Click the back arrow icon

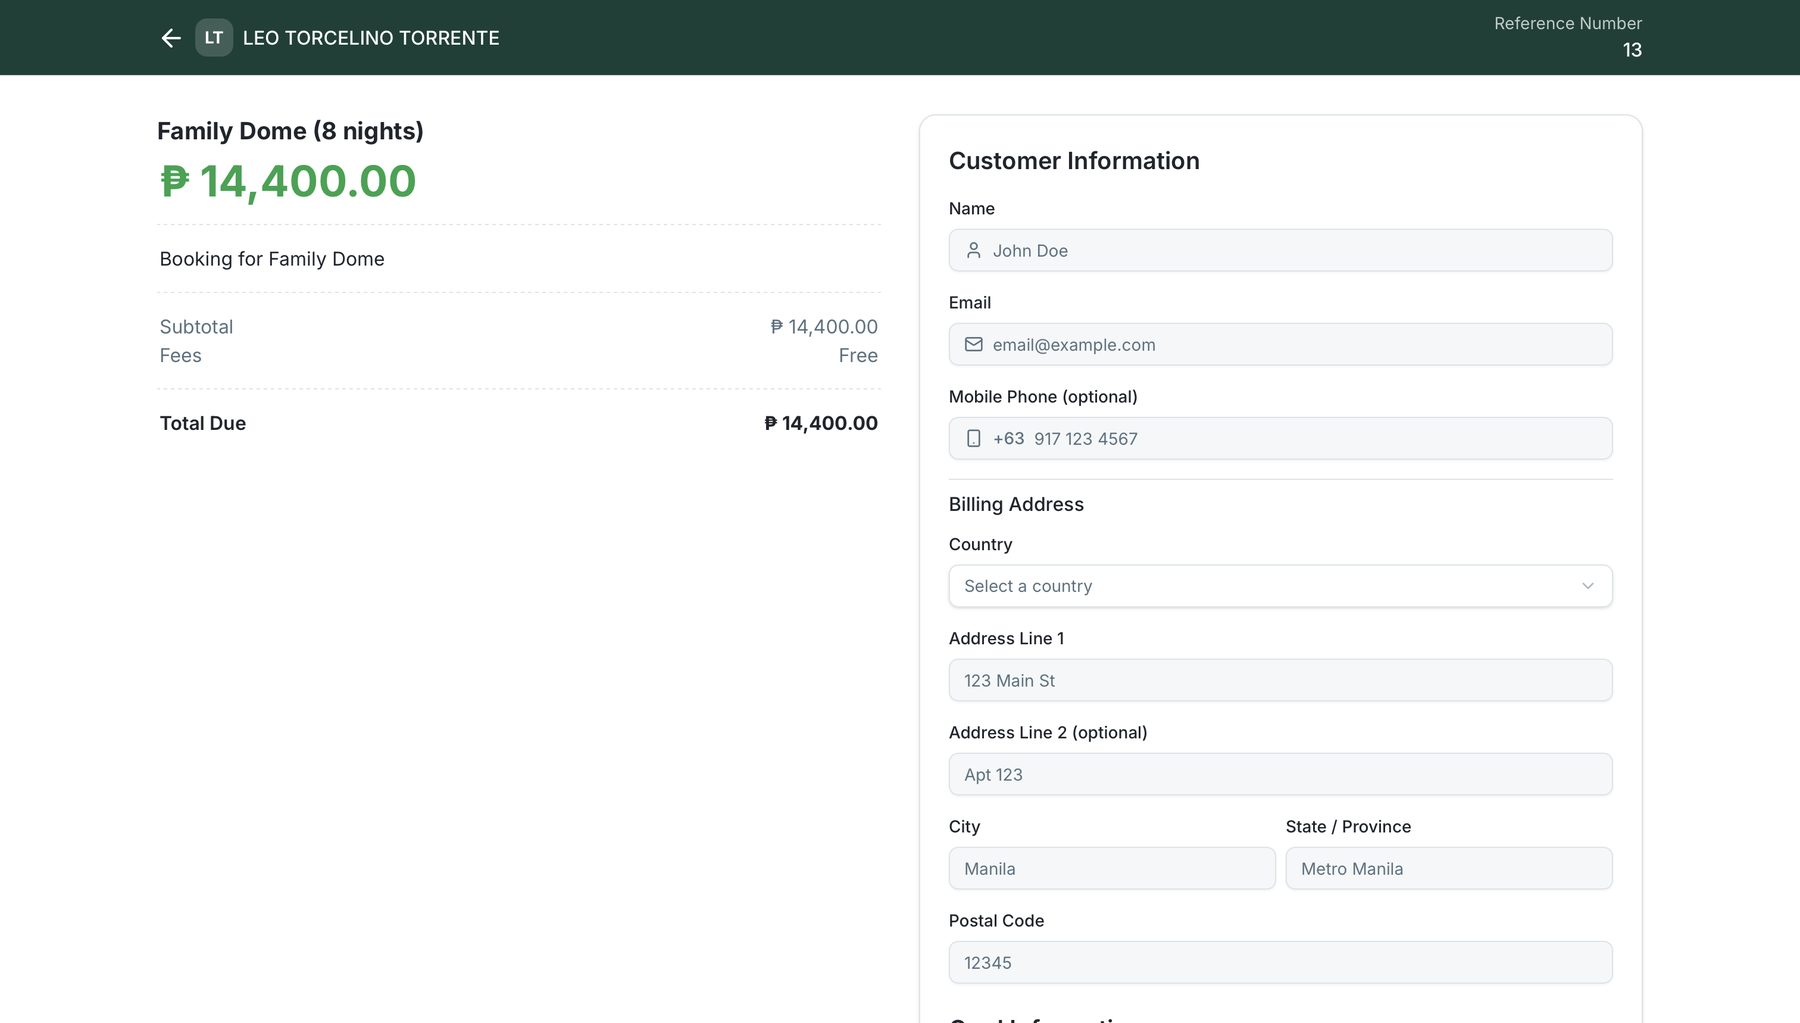coord(171,38)
